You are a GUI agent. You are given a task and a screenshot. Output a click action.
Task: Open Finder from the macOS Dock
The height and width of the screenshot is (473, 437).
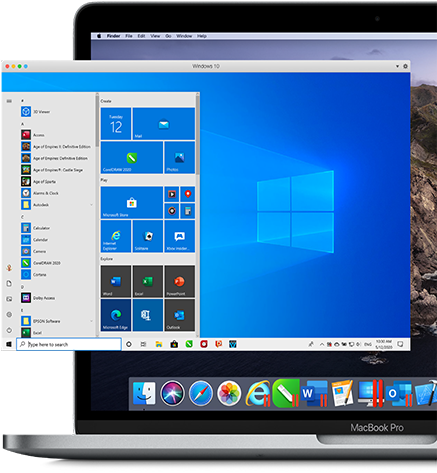(144, 393)
